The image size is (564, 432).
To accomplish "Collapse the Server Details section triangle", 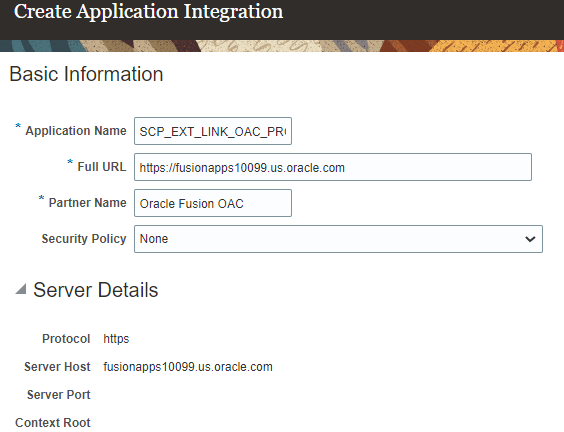I will 21,289.
